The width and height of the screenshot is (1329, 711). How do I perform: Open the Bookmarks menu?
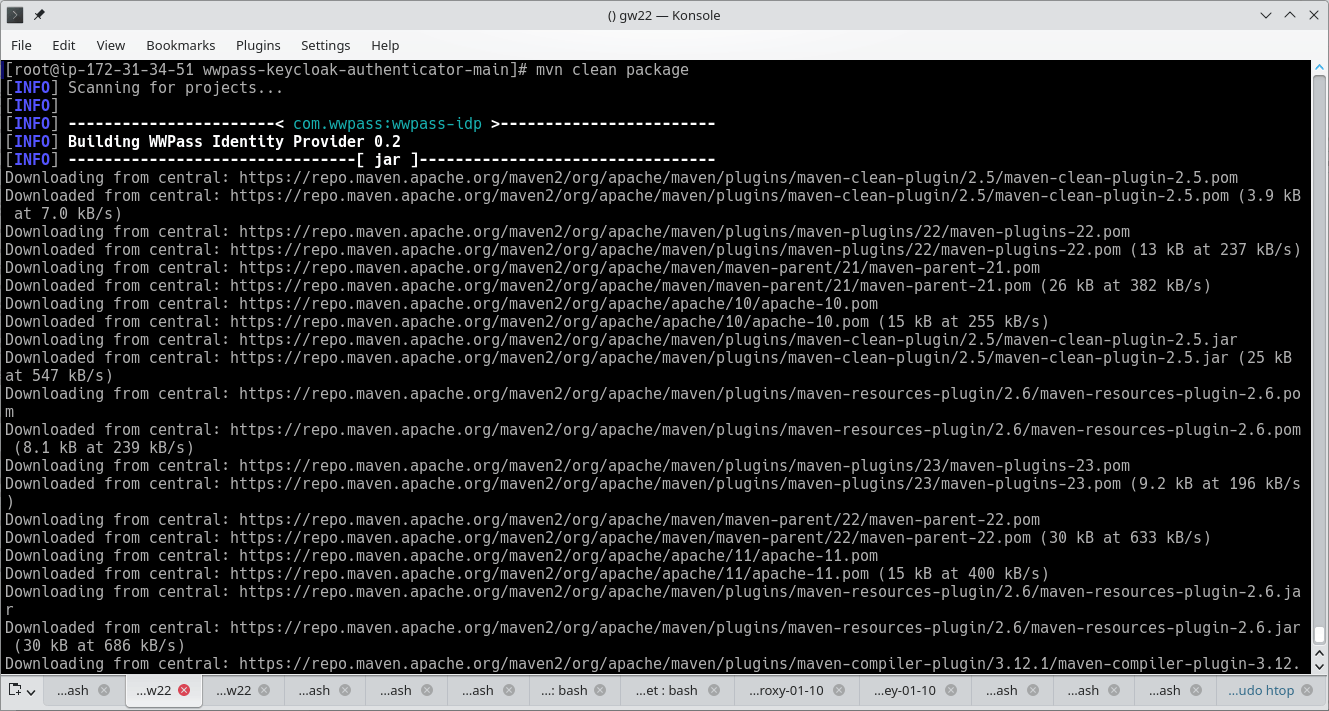181,45
